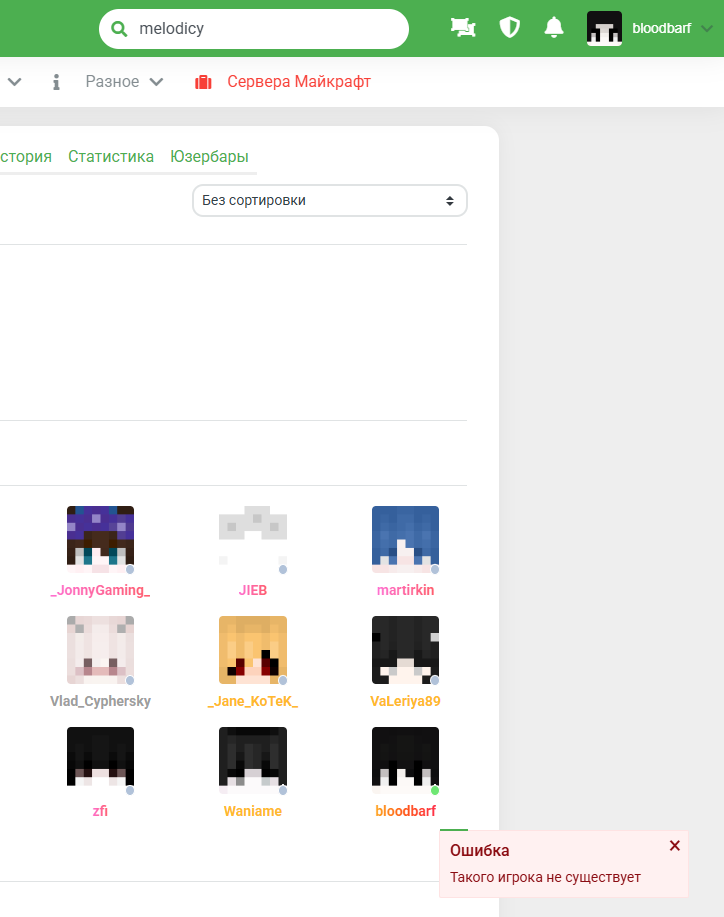Focus the search field containing melodicy

click(x=254, y=29)
